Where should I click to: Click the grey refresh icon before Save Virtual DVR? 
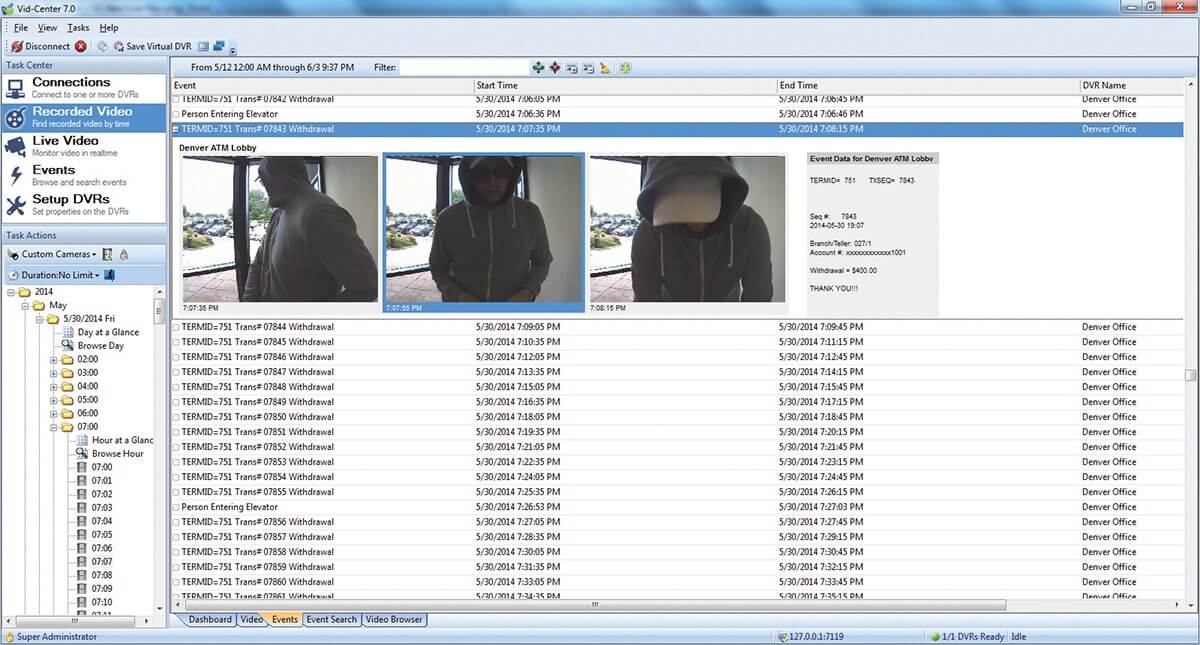tap(103, 46)
